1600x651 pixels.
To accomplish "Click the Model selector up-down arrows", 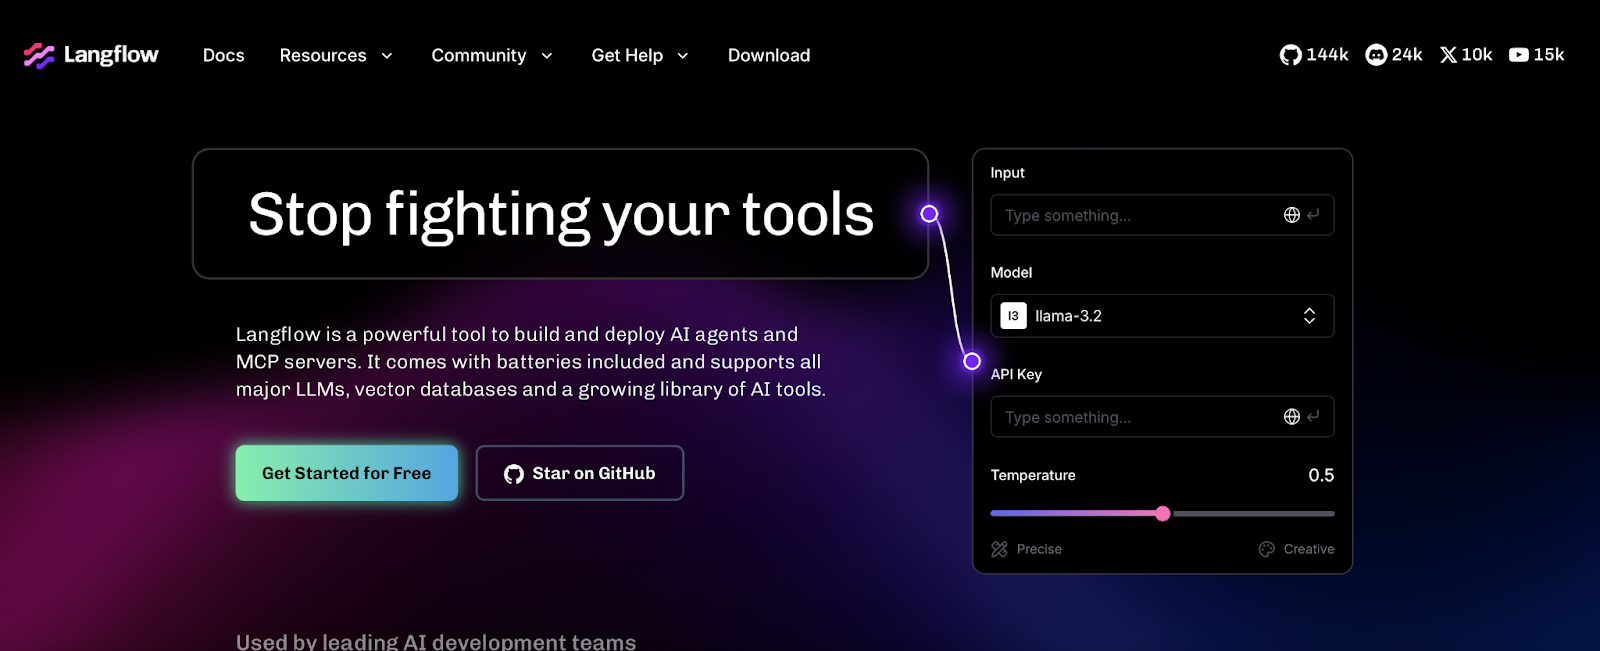I will coord(1309,316).
